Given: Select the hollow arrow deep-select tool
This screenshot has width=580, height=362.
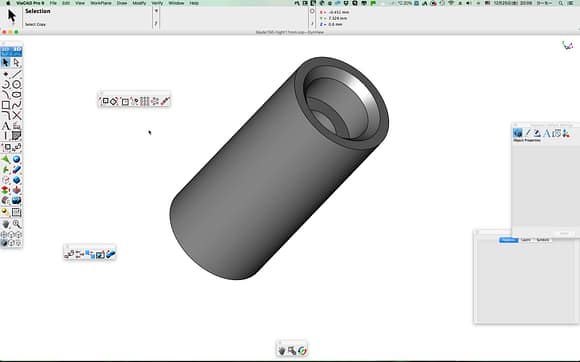Looking at the screenshot, I should pyautogui.click(x=16, y=62).
